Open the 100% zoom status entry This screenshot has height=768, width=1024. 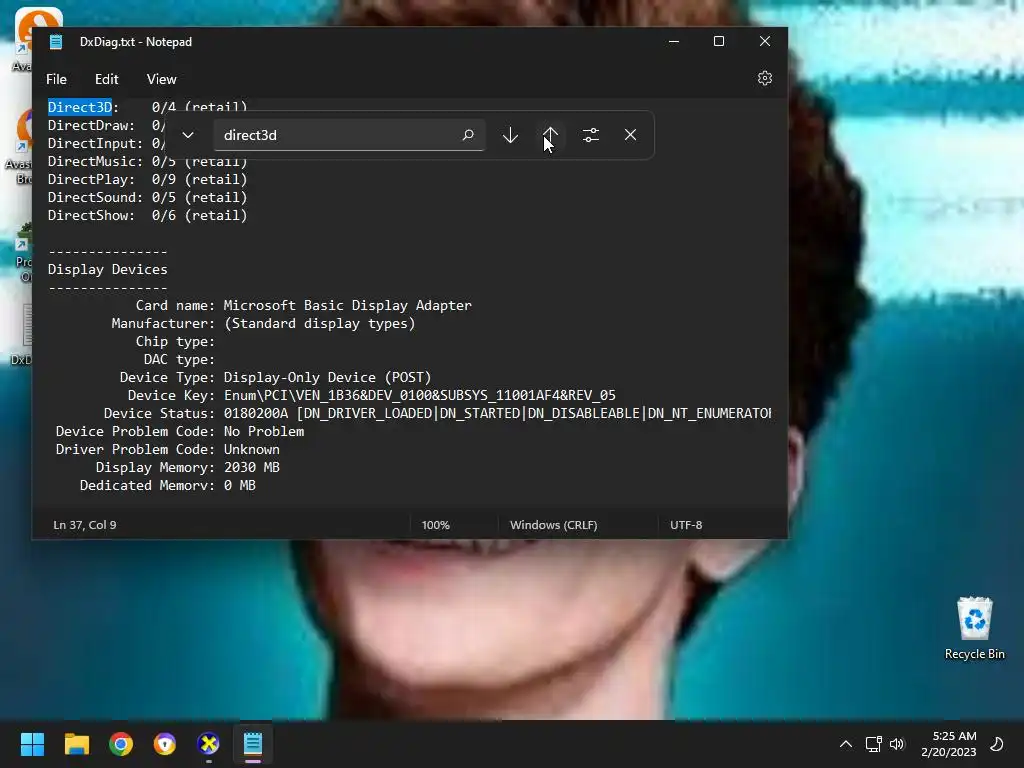pos(436,525)
